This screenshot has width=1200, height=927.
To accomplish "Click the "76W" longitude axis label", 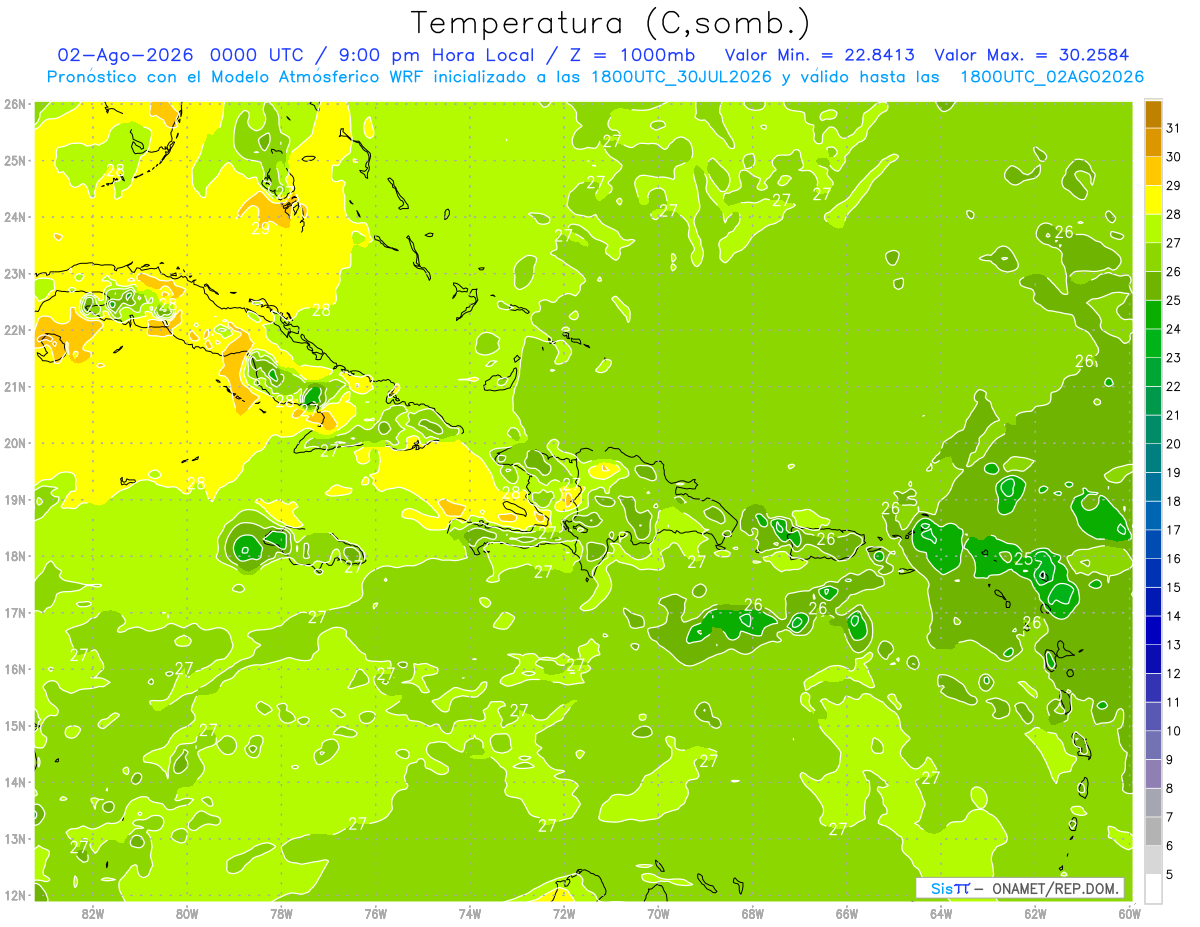I will [376, 913].
